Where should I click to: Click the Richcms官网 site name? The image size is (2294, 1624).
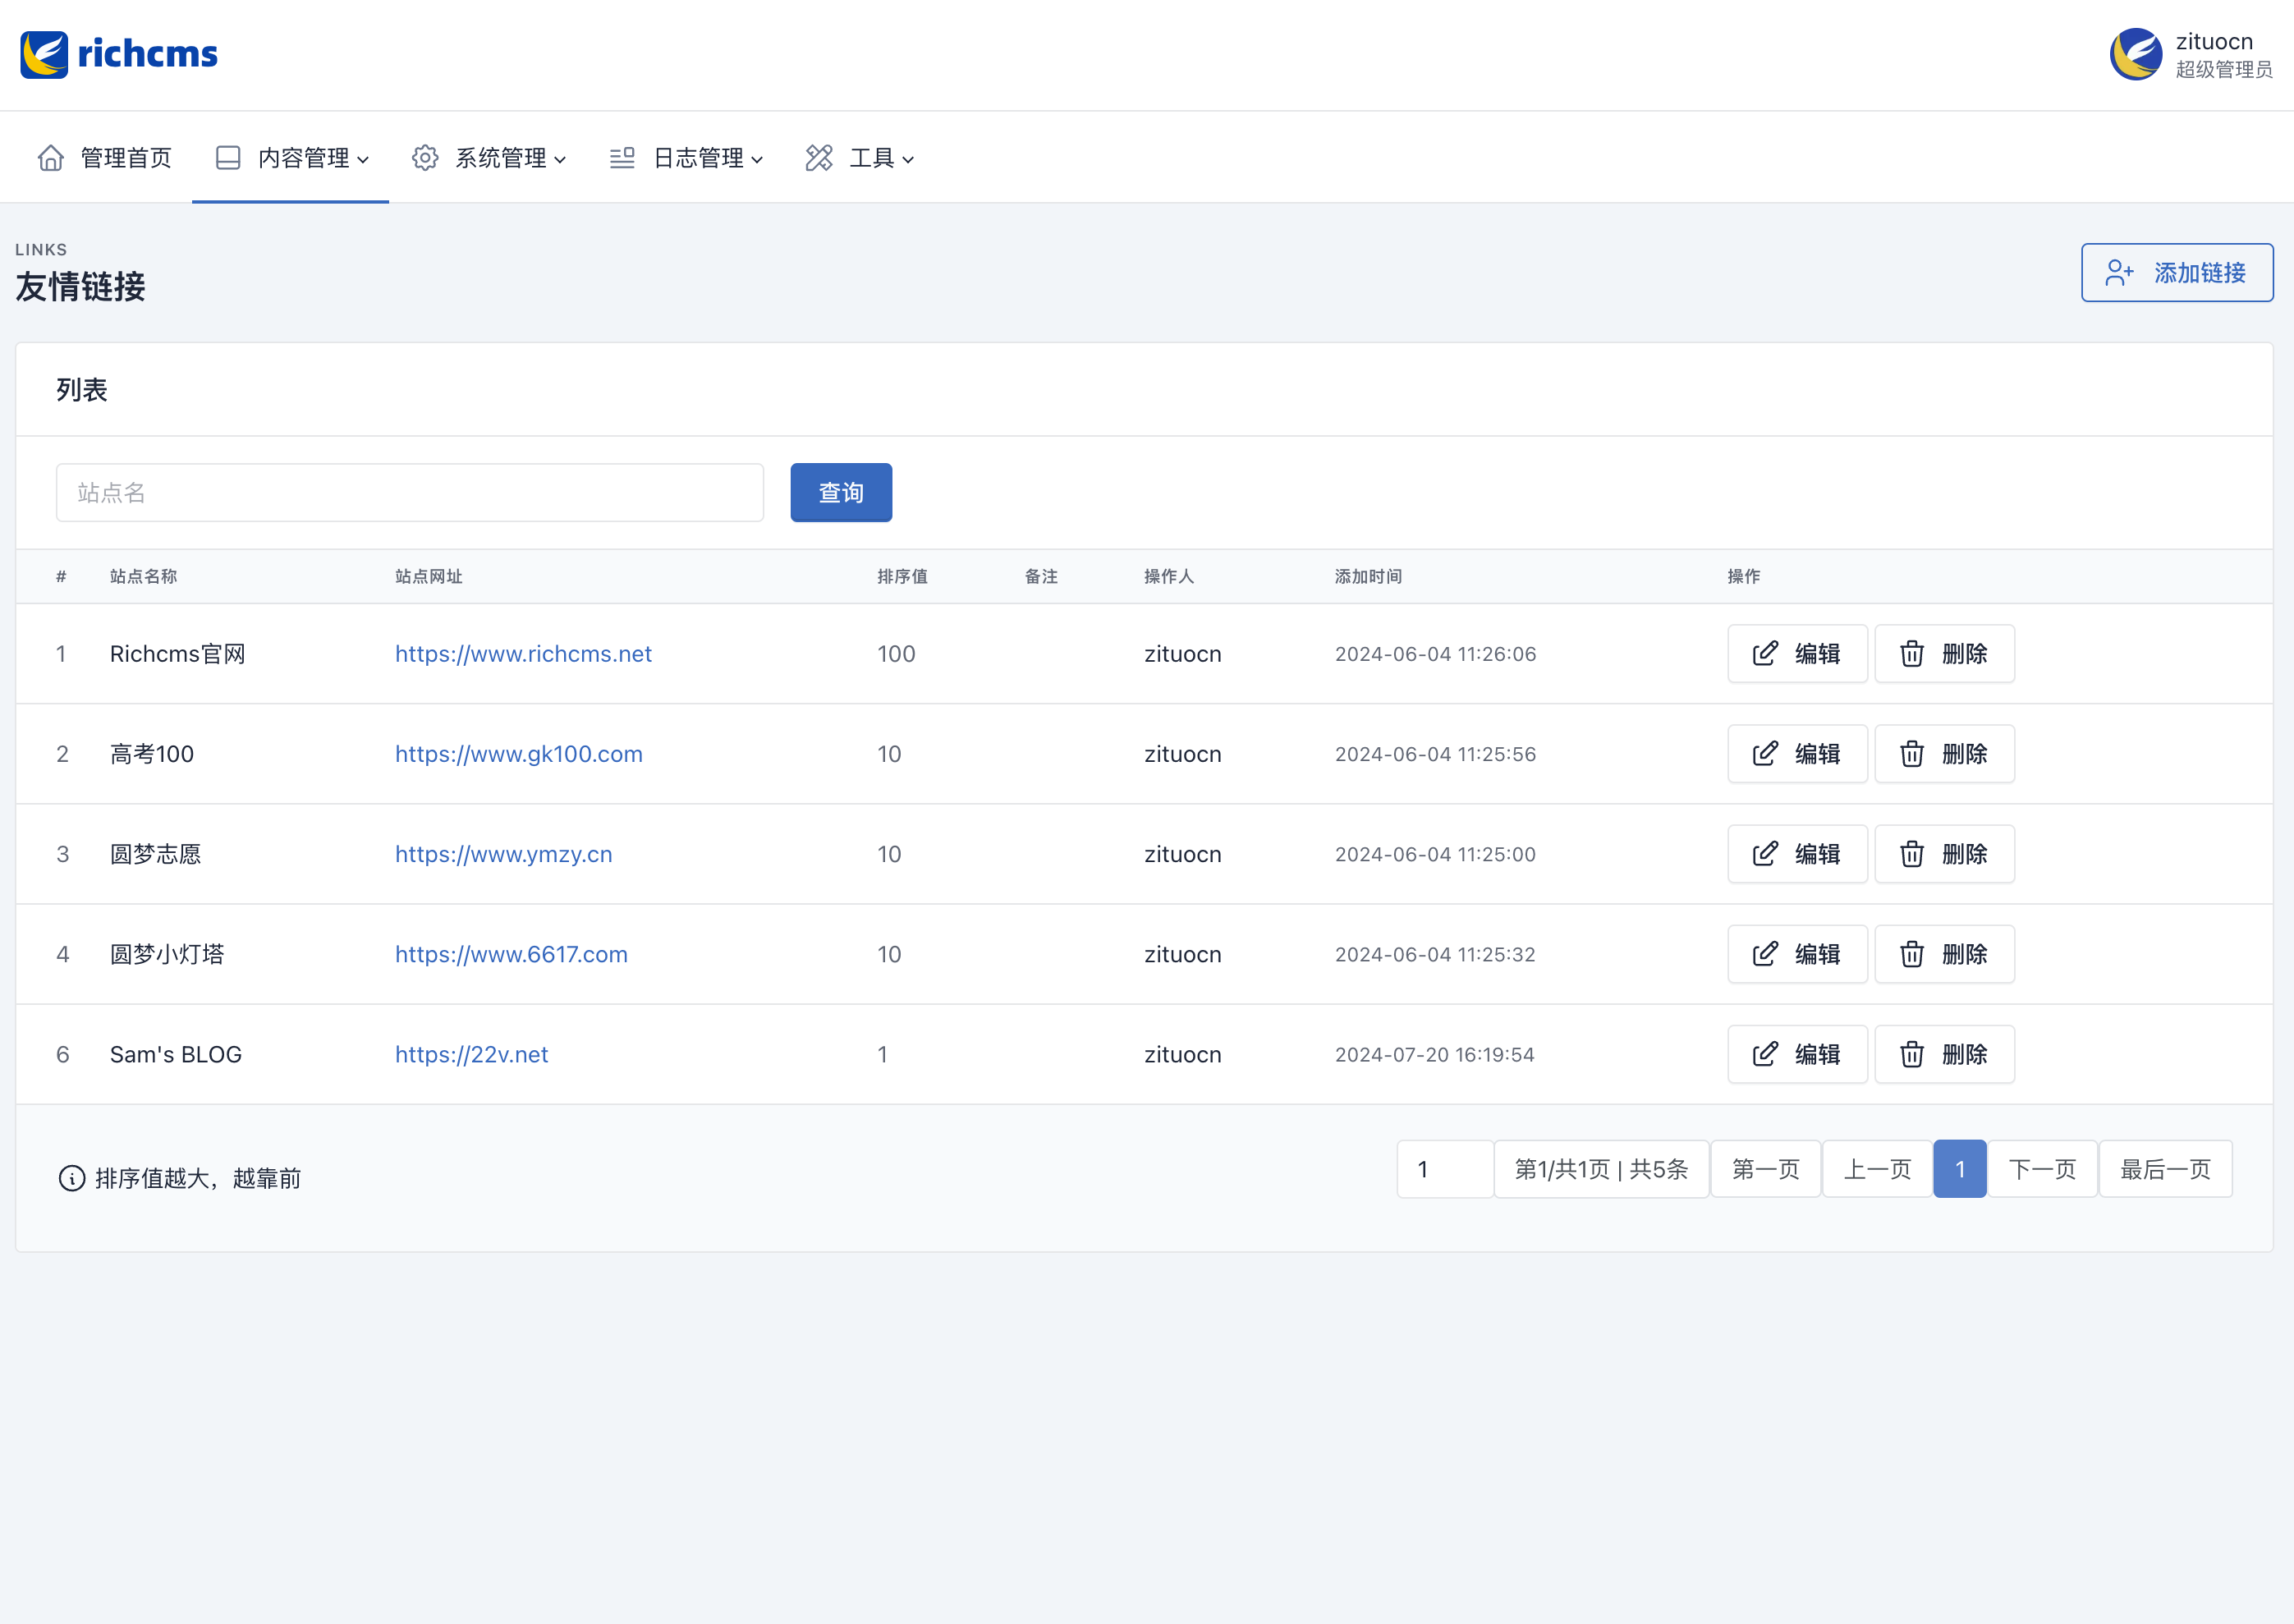(178, 654)
